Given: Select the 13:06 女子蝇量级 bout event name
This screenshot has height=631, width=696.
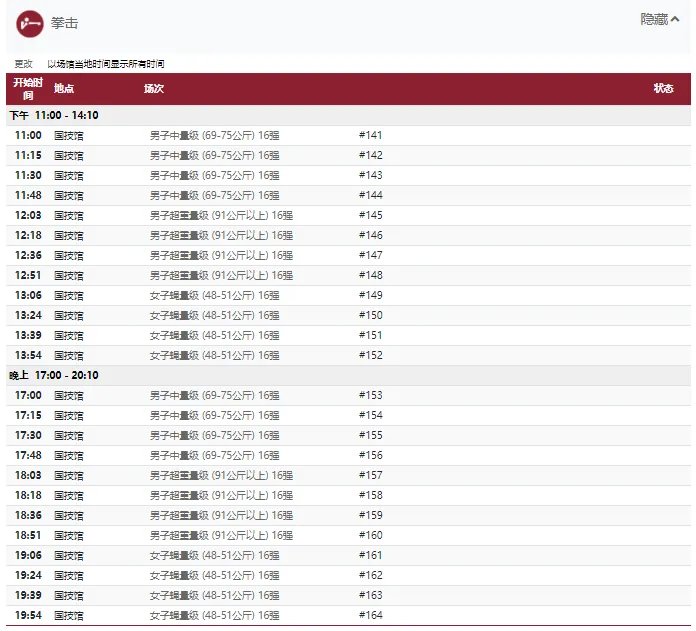Looking at the screenshot, I should [x=214, y=295].
